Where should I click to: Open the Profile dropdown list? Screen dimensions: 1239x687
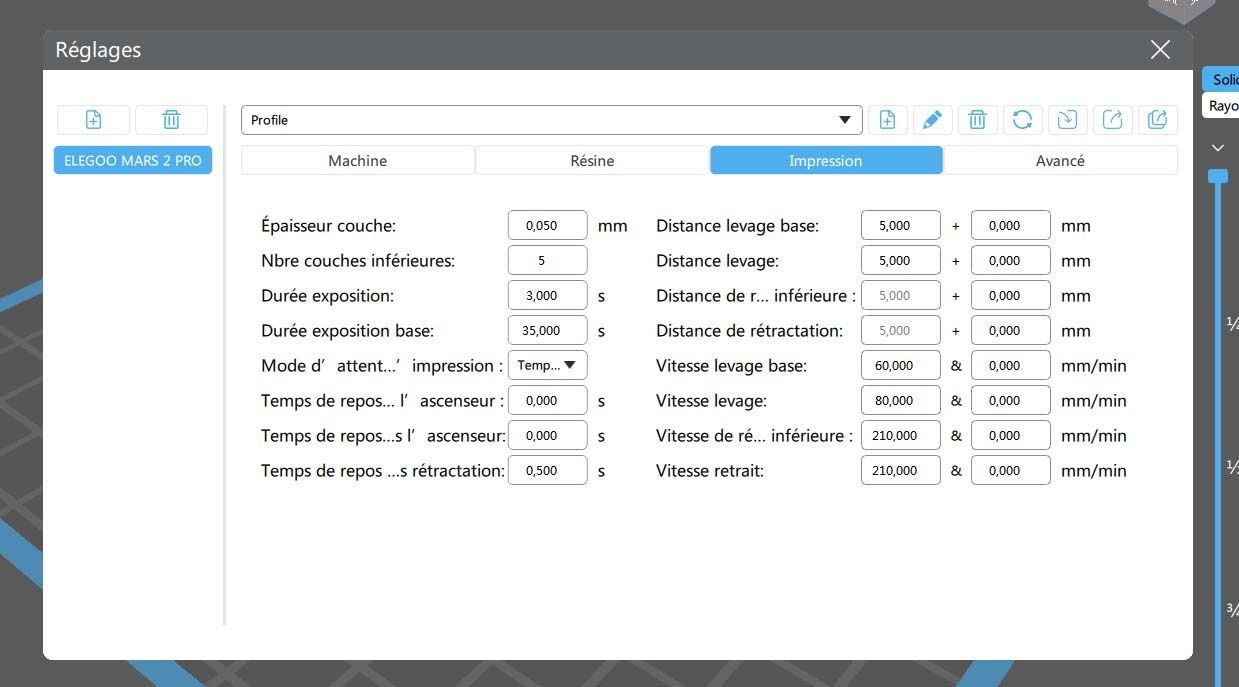pos(551,120)
